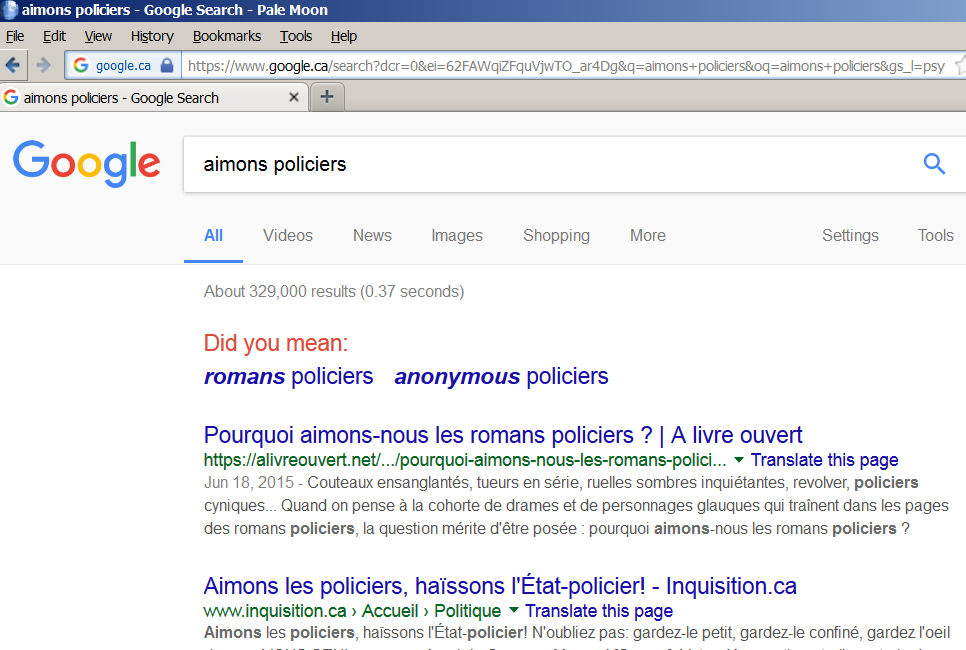966x650 pixels.
Task: Click the colorful Google logo
Action: (x=86, y=165)
